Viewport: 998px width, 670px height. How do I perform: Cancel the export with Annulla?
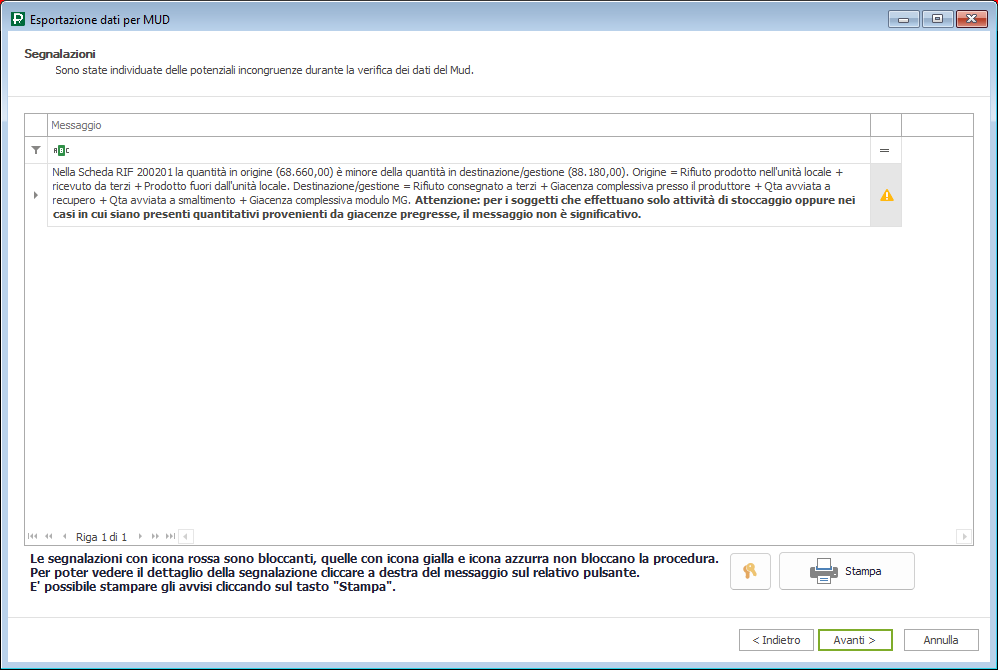[x=940, y=640]
